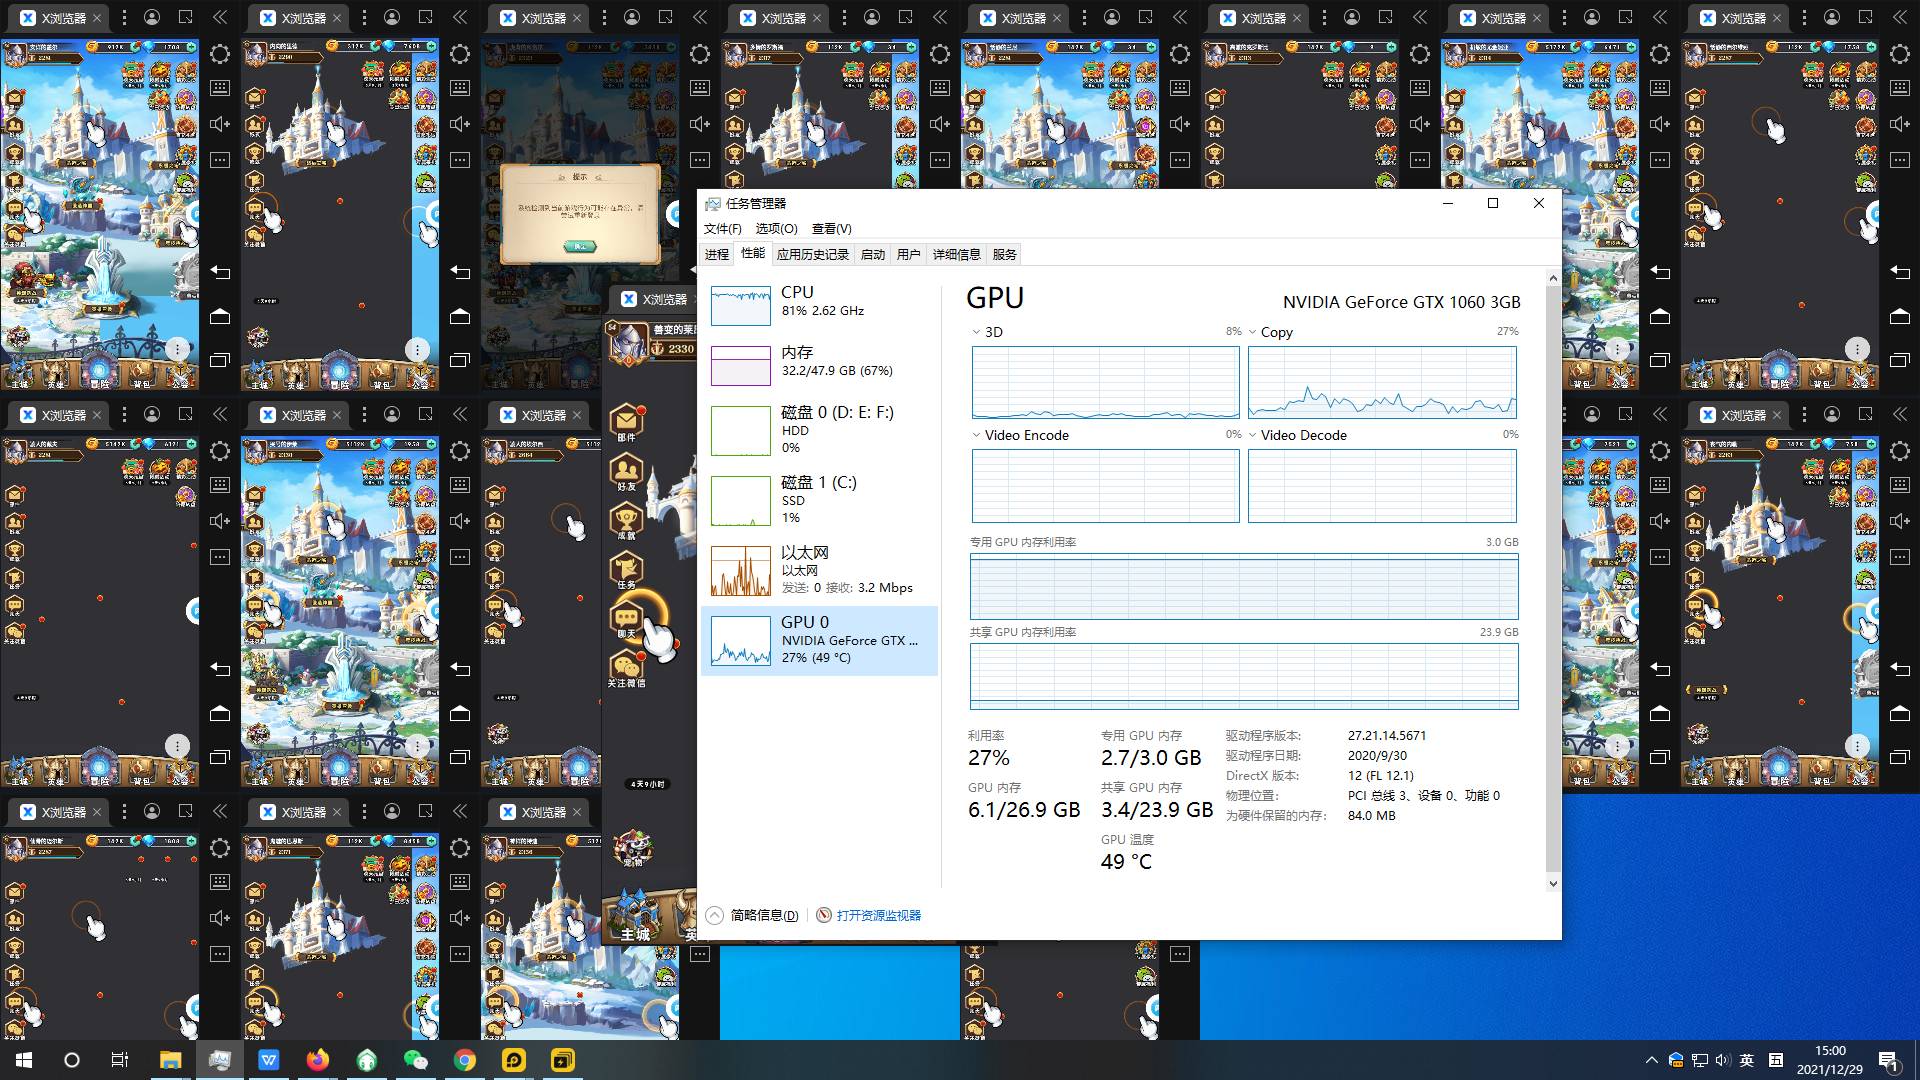Select GPU 0 in the performance sidebar
The width and height of the screenshot is (1920, 1080).
[x=820, y=640]
